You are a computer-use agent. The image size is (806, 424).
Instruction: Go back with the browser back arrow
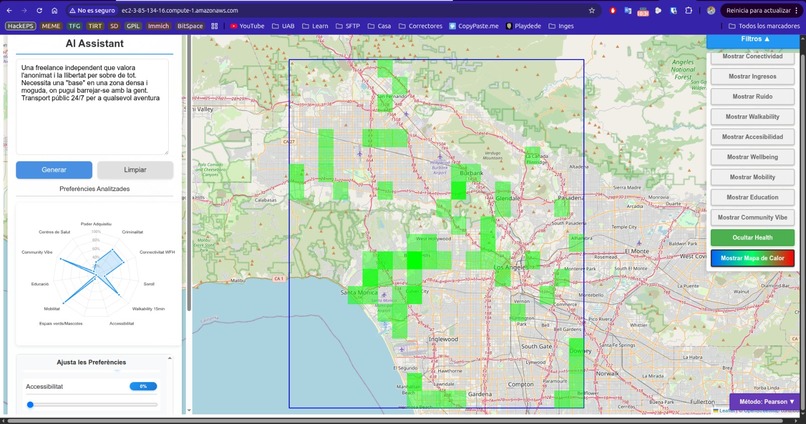coord(9,10)
